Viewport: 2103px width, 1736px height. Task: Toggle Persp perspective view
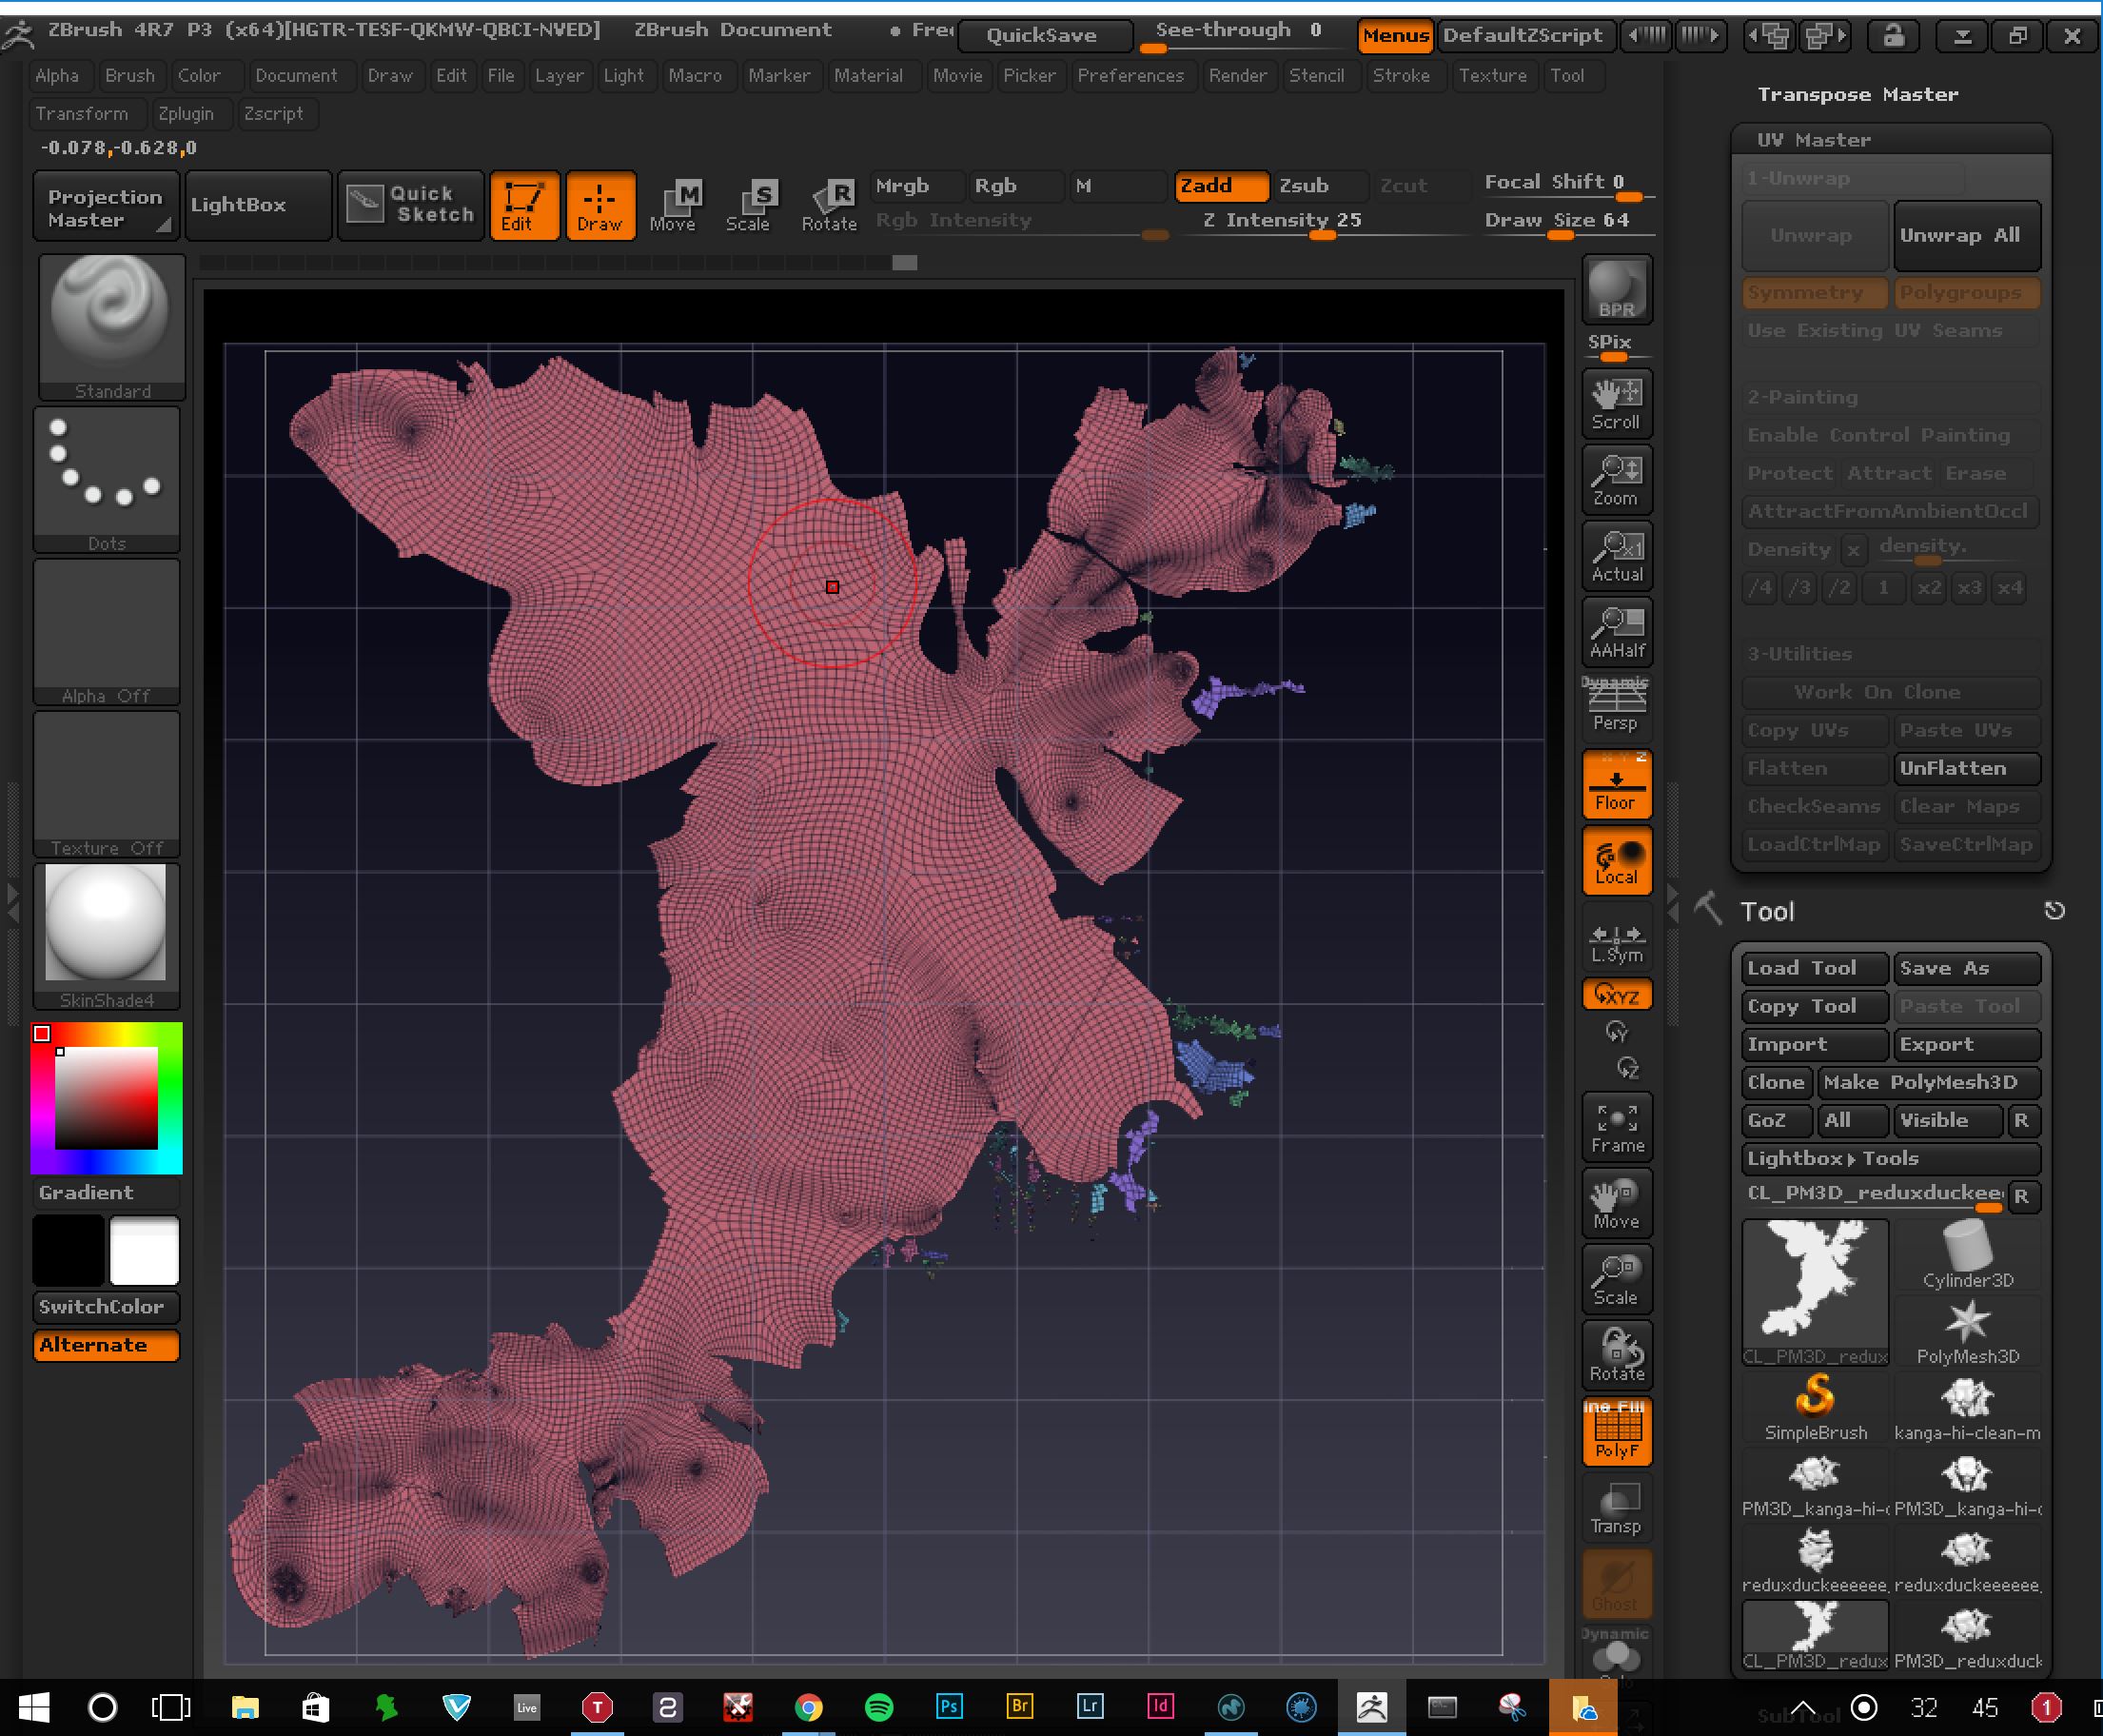(1616, 706)
